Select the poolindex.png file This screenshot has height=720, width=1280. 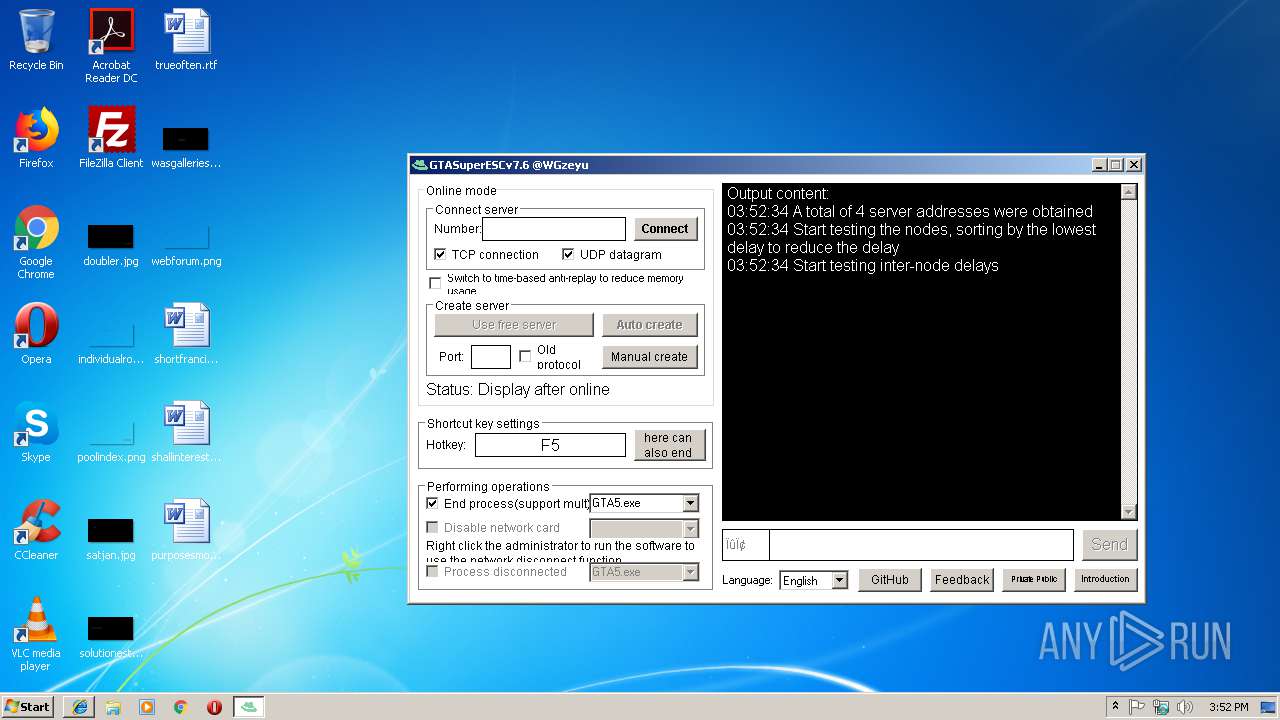pyautogui.click(x=111, y=440)
